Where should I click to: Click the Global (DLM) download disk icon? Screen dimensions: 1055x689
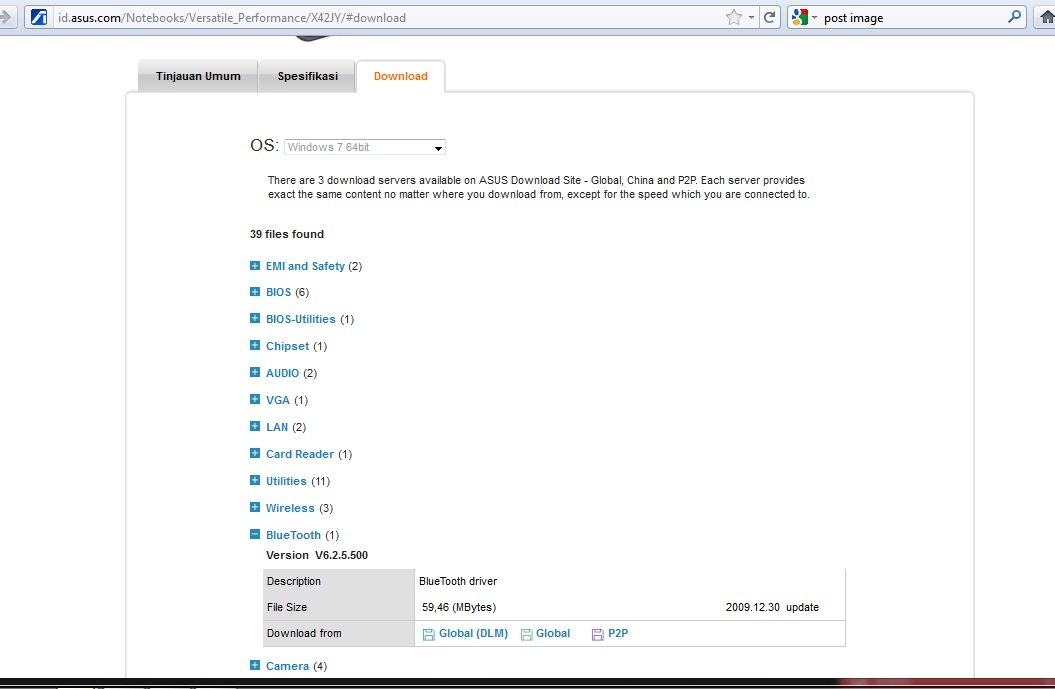click(x=429, y=634)
